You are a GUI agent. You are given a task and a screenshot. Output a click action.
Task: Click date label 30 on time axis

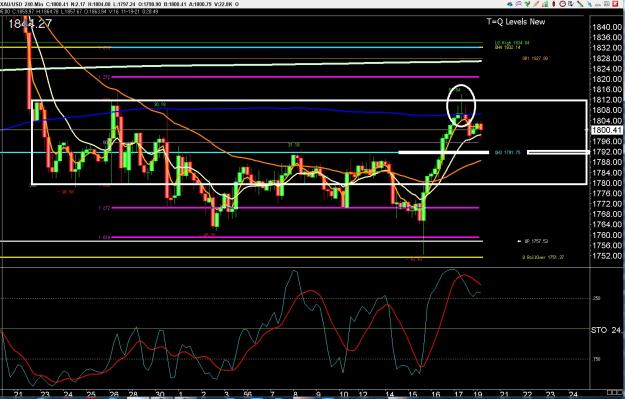click(159, 395)
